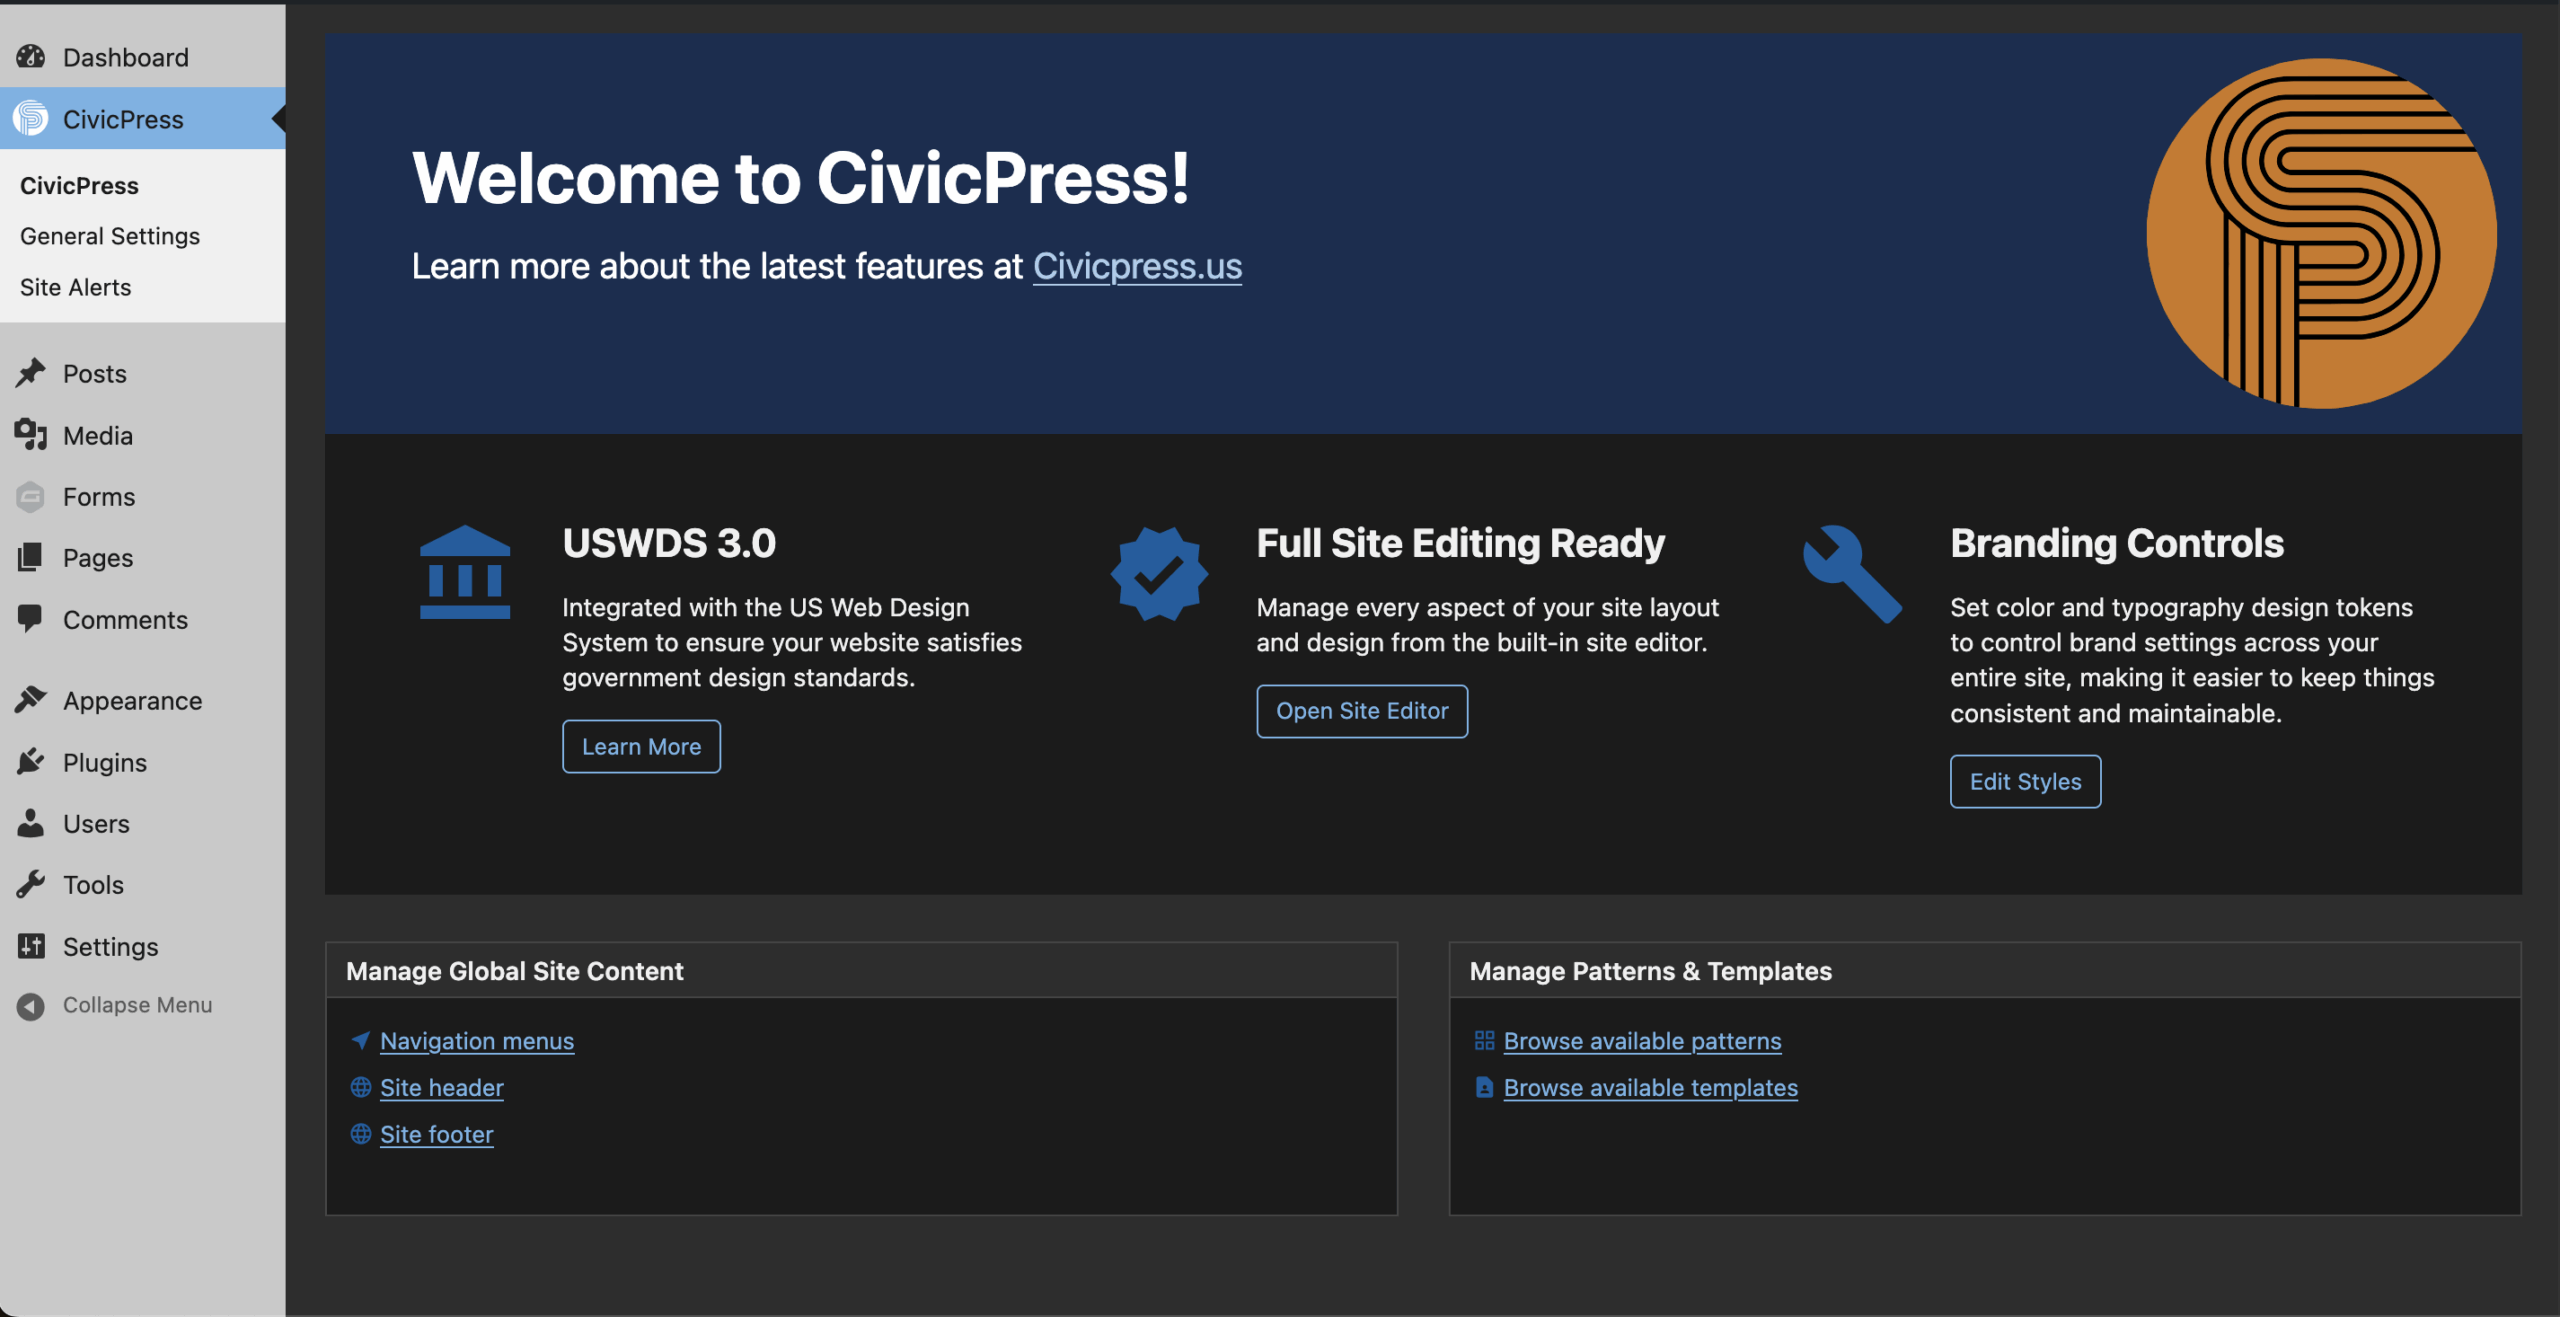Click the arrow icon beside Navigation menus
2560x1317 pixels.
click(361, 1040)
